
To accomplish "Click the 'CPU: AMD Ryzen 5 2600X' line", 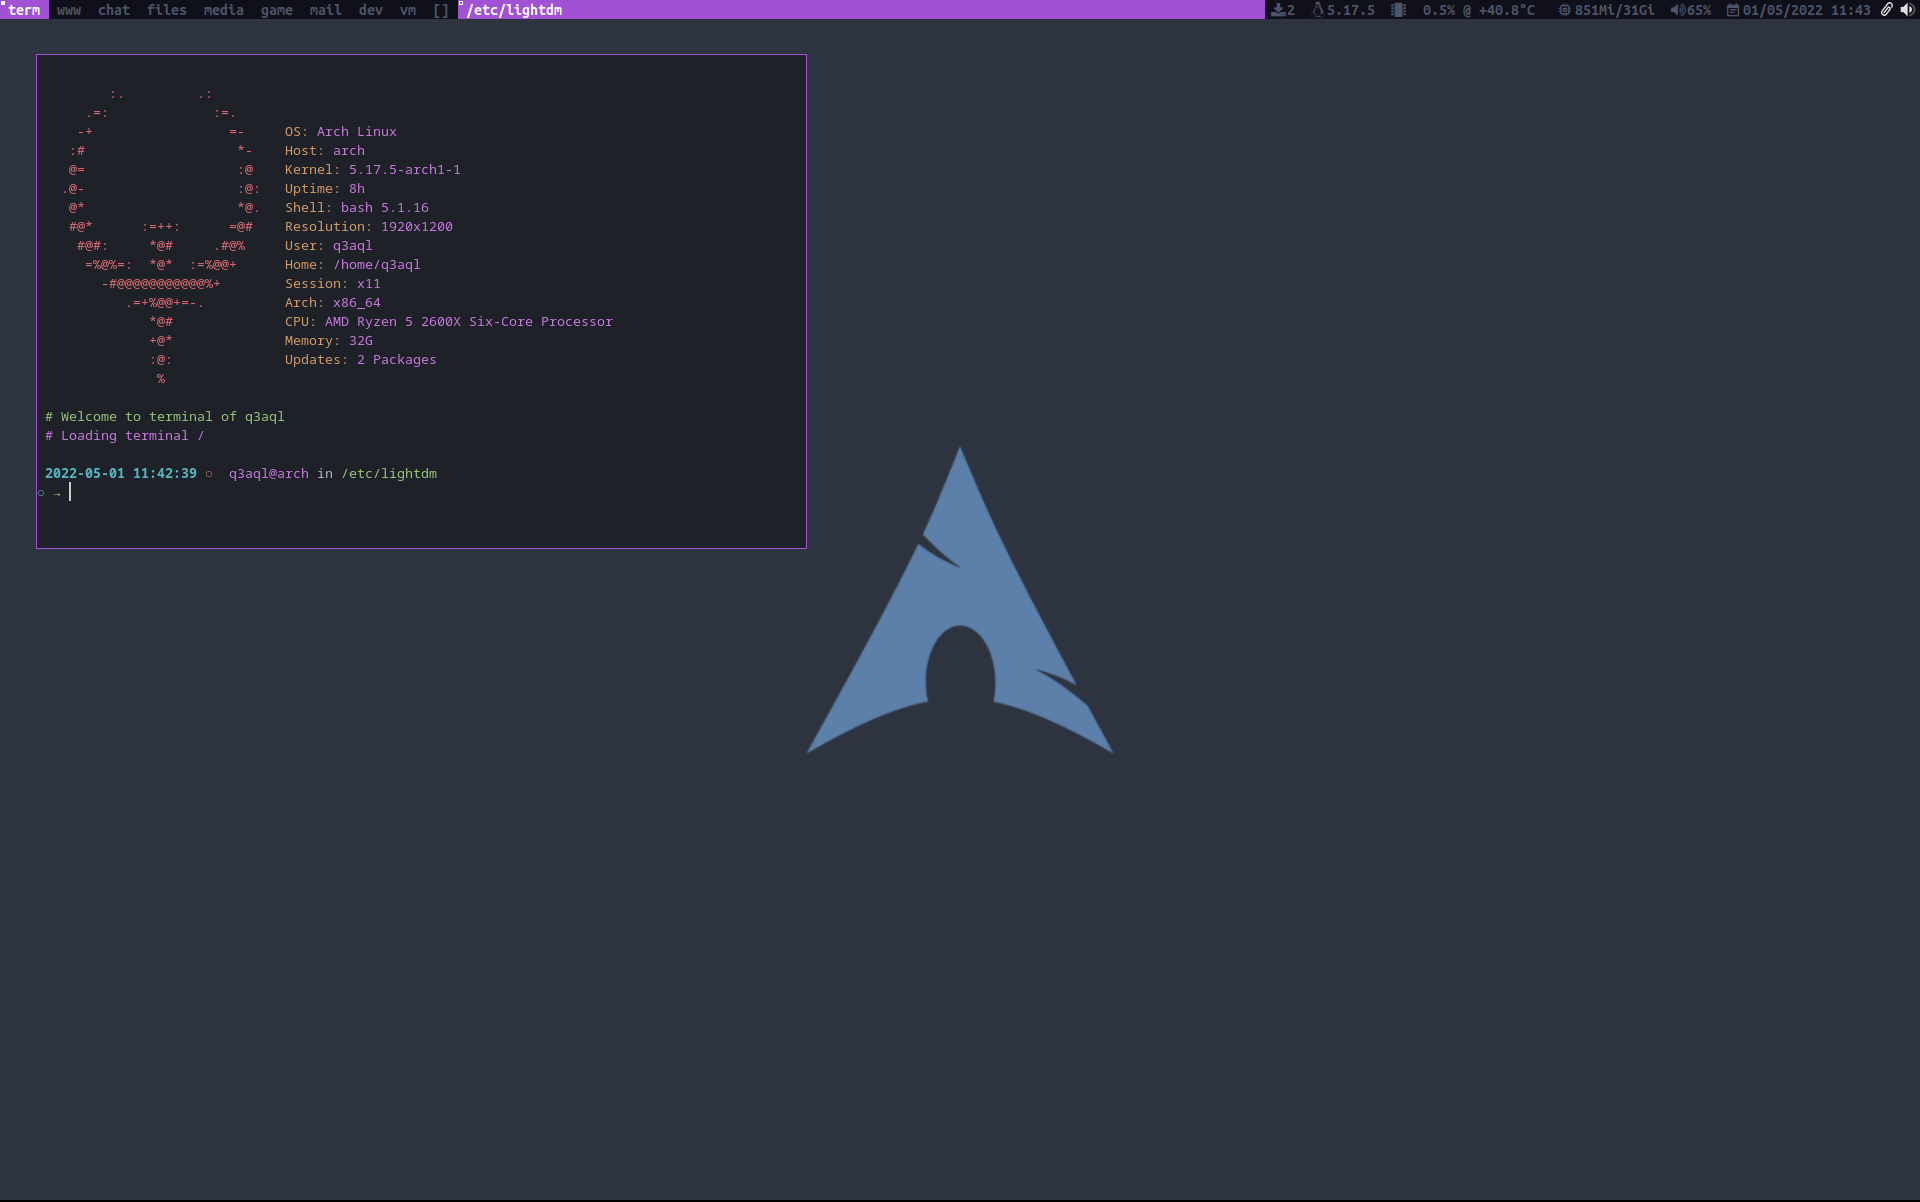I will pos(449,321).
